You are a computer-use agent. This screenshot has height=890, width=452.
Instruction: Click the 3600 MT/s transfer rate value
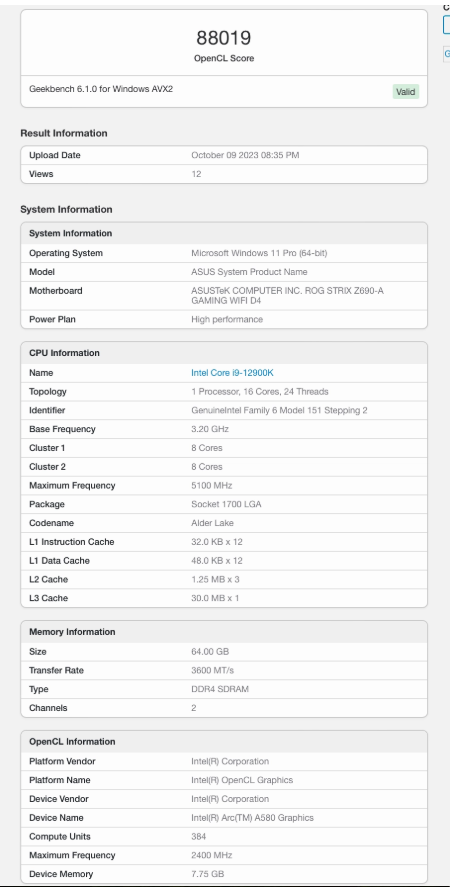(212, 670)
